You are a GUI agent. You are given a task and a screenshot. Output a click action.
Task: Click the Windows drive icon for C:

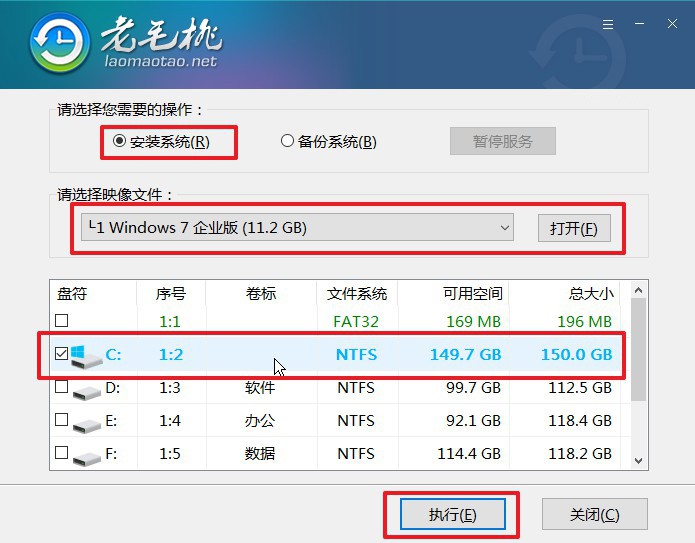pyautogui.click(x=87, y=355)
